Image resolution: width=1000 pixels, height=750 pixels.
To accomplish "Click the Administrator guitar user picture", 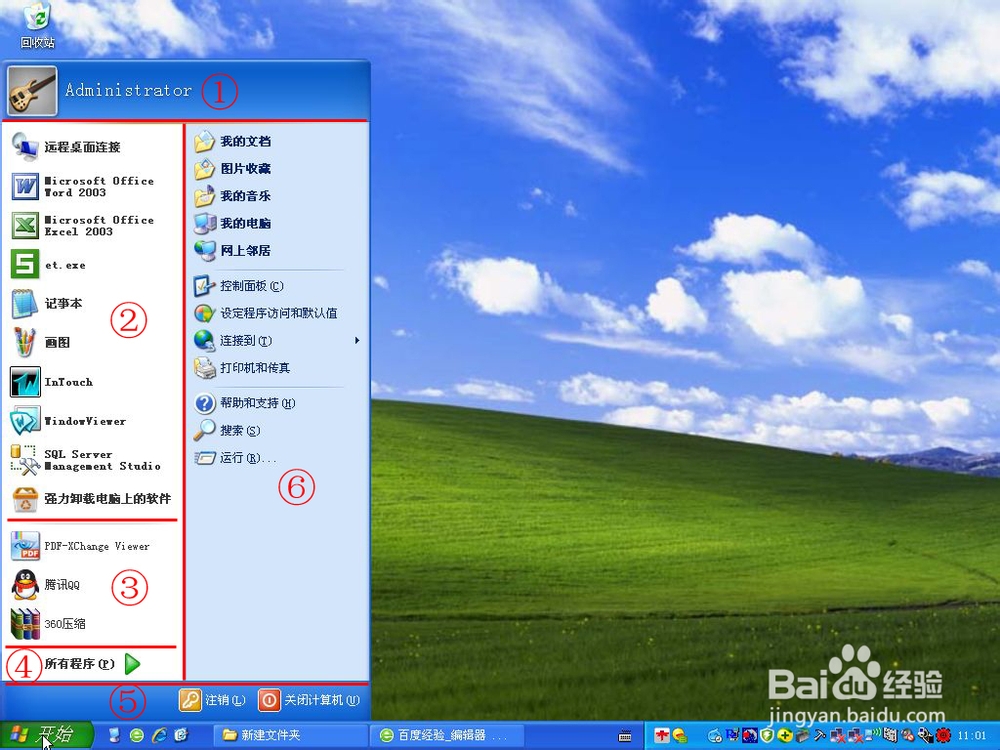I will pos(32,91).
